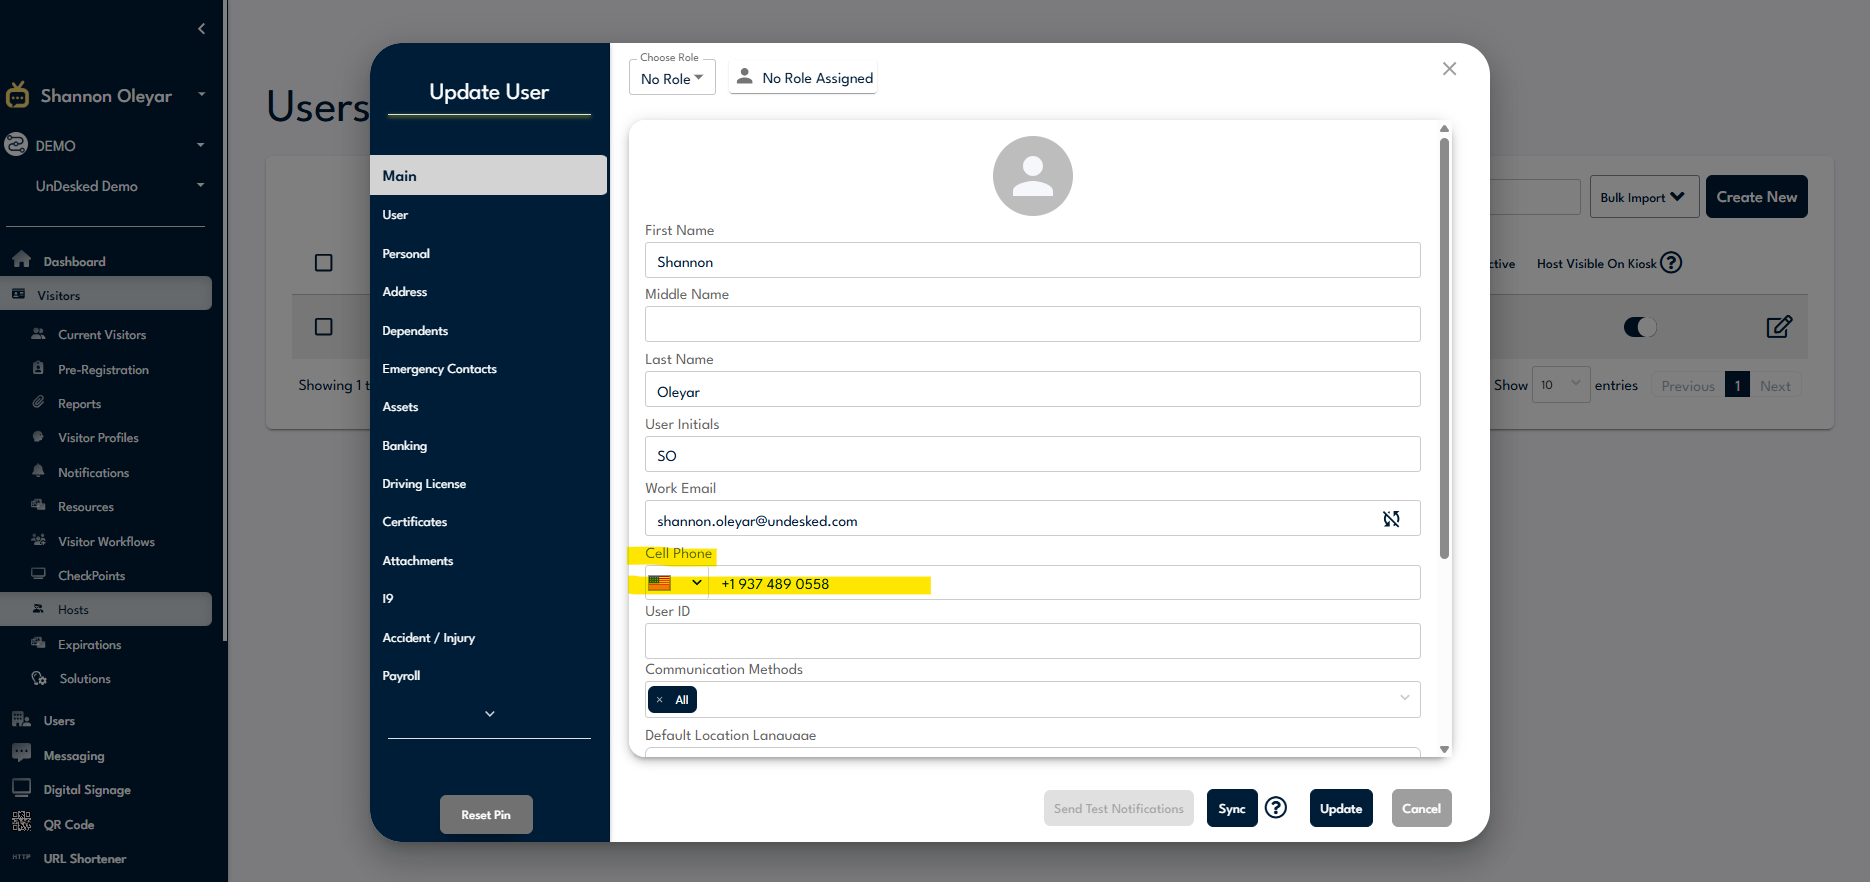Click the form's vertical scrollbar
This screenshot has width=1870, height=882.
pos(1444,350)
